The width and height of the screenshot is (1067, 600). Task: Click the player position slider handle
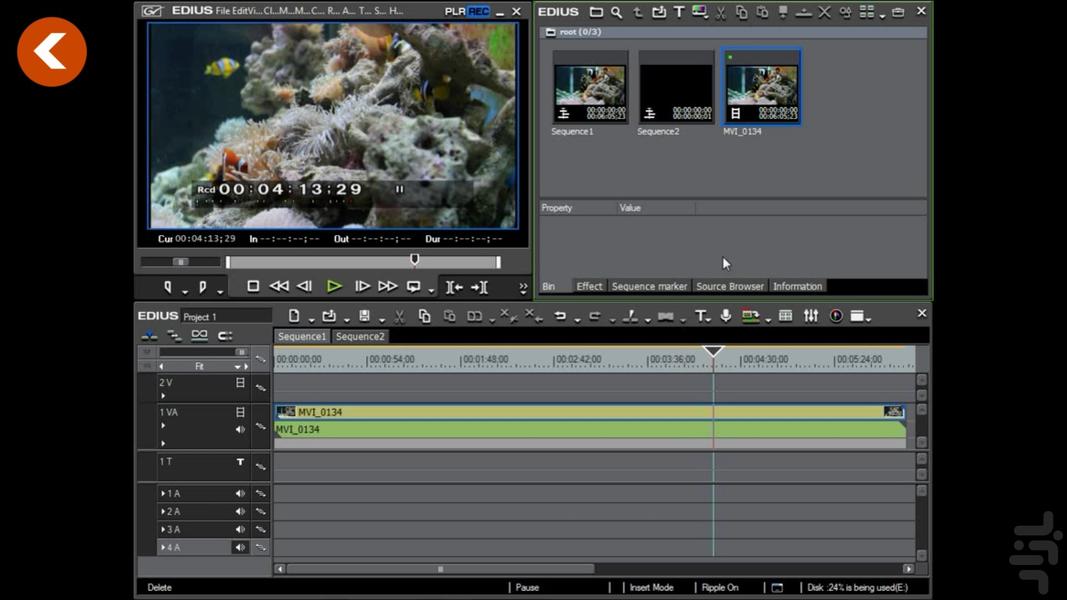414,260
